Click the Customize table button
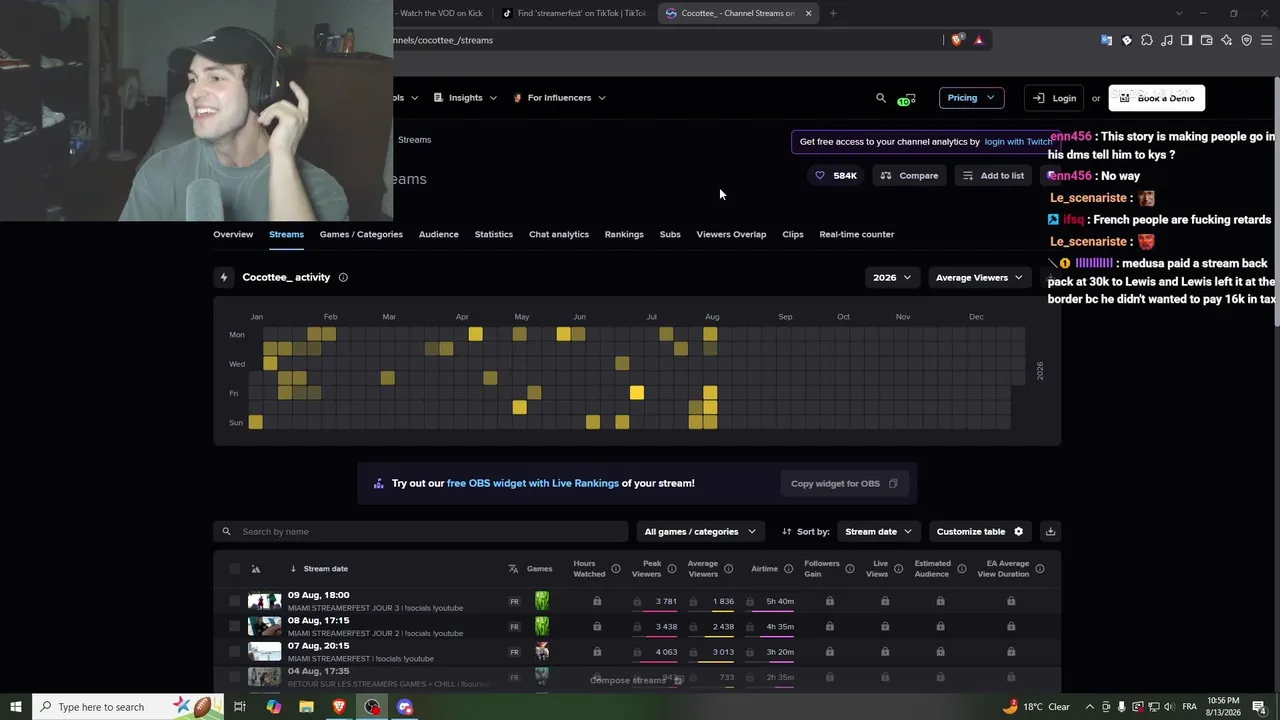 [x=979, y=531]
